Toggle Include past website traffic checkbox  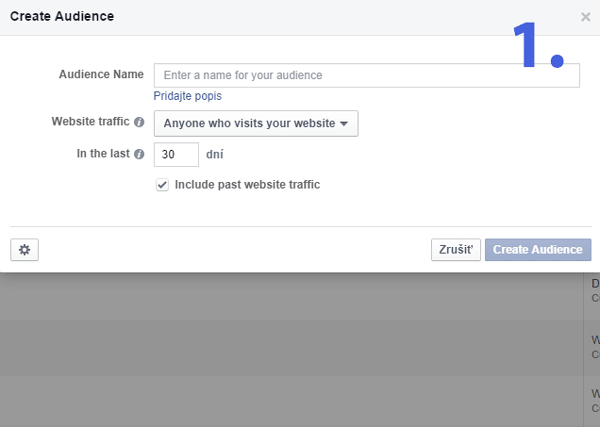point(162,185)
